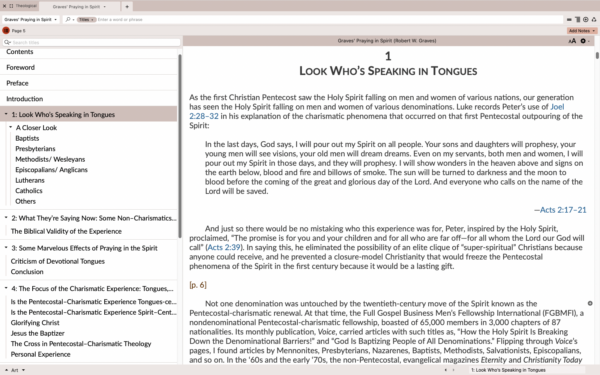
Task: Go to A Closer Look section
Action: [x=36, y=128]
